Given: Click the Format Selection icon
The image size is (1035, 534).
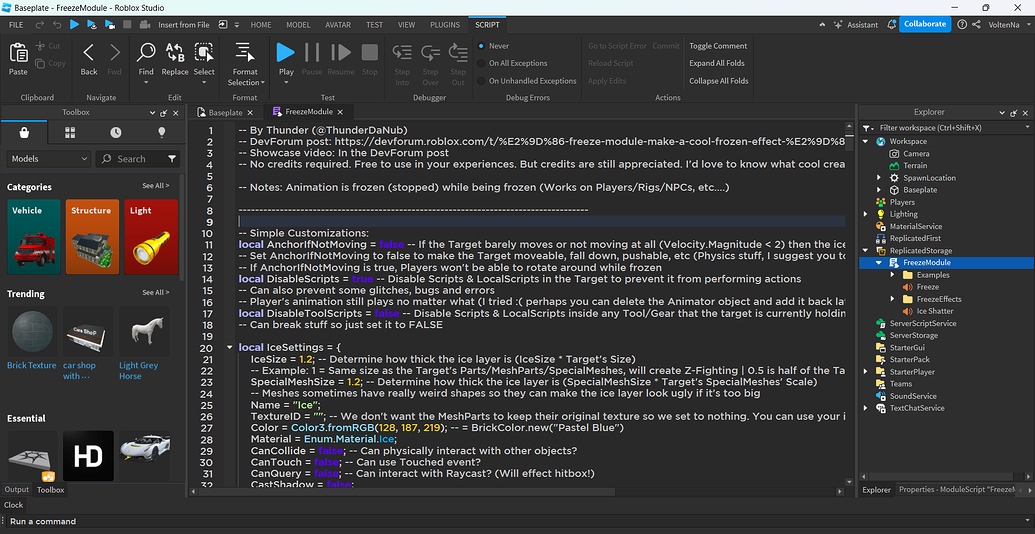Looking at the screenshot, I should 245,53.
